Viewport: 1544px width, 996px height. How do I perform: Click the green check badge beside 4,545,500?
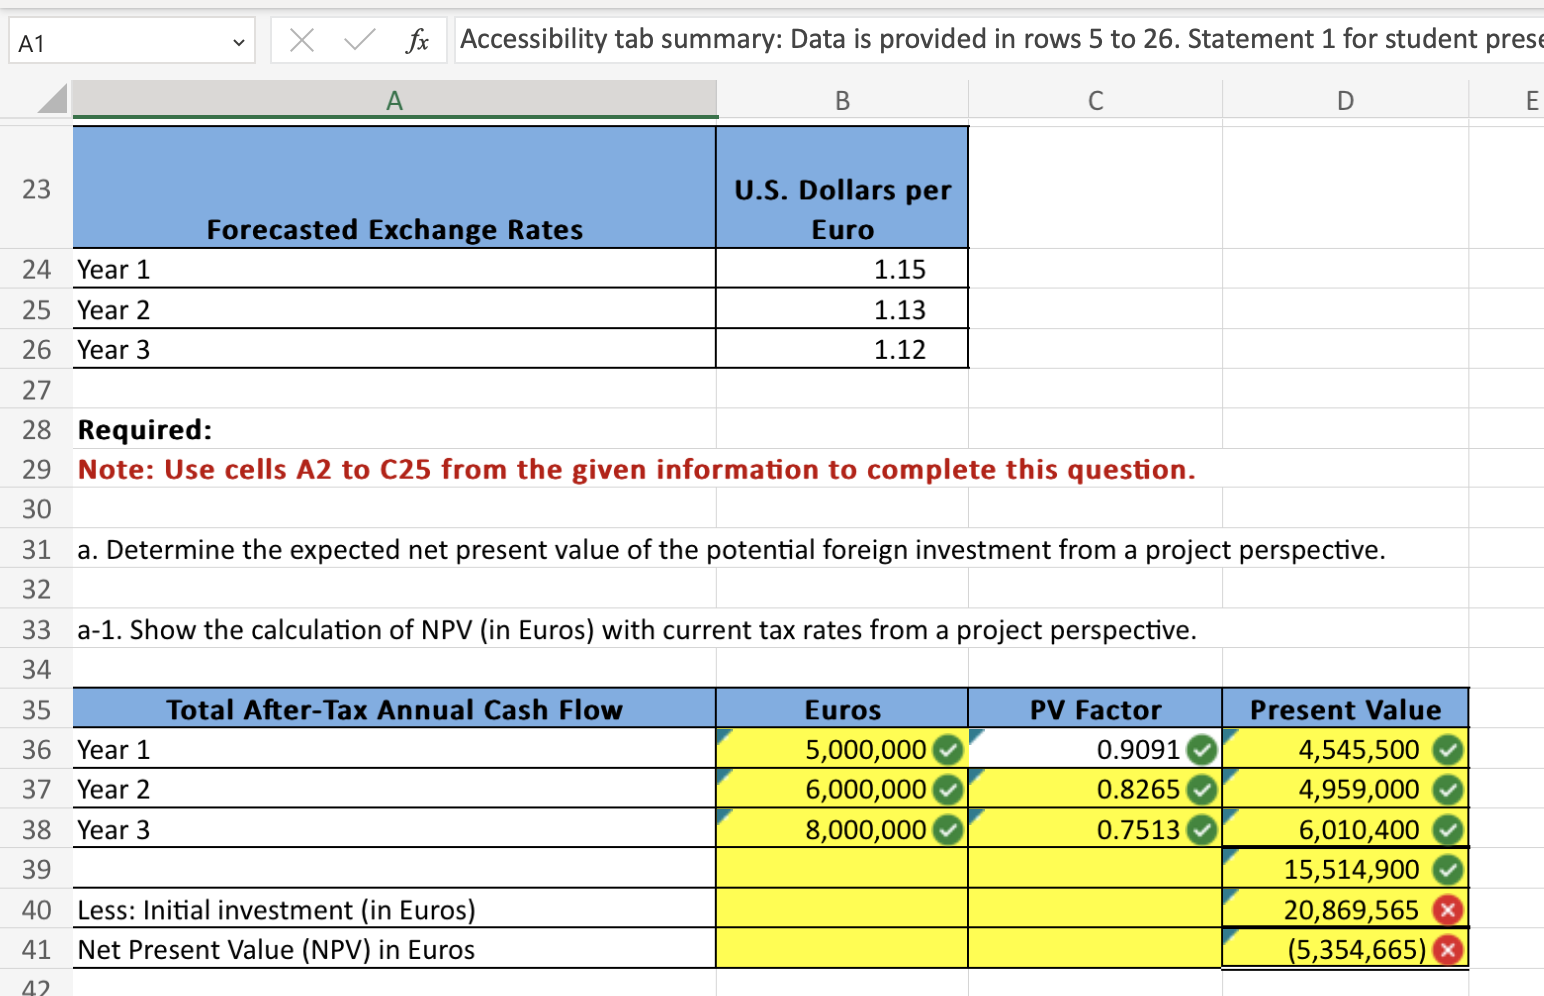[1448, 749]
